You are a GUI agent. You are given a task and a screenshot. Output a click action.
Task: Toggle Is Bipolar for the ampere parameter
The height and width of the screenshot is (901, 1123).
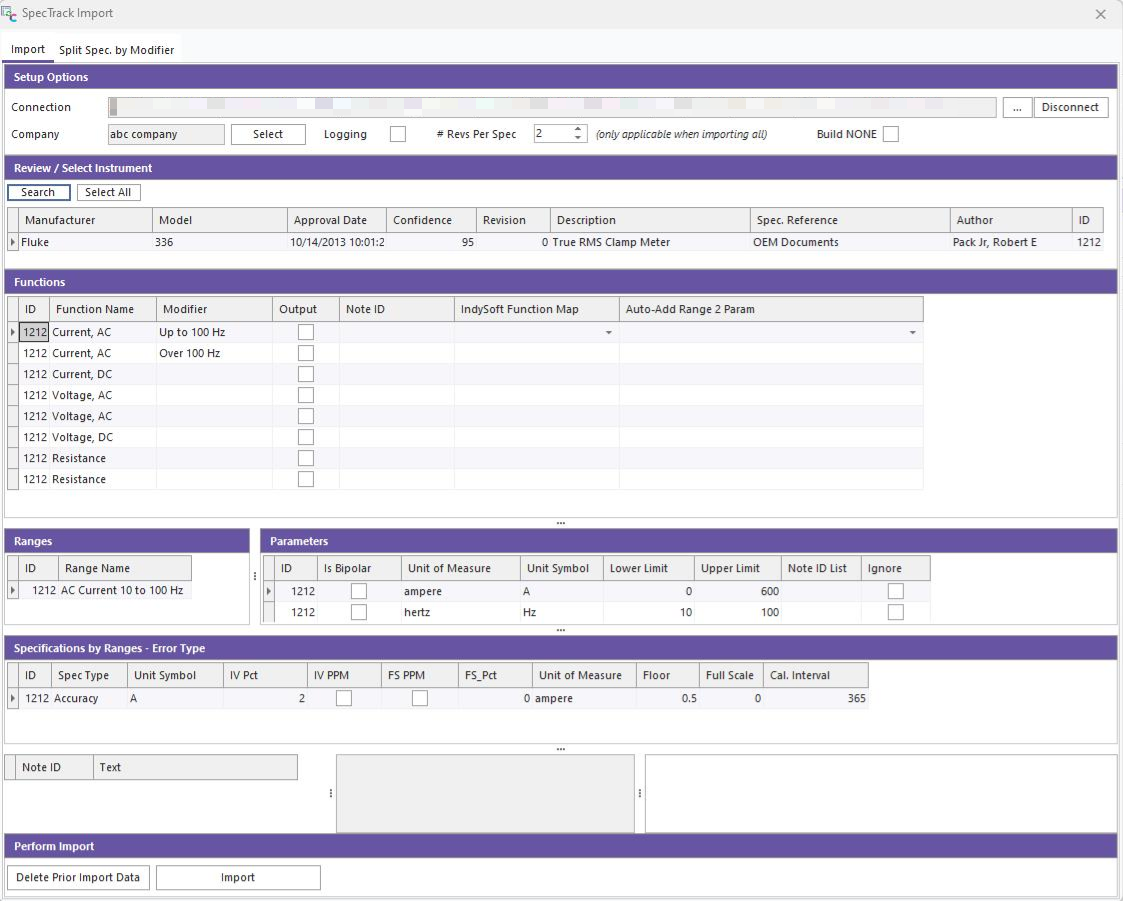click(x=358, y=591)
